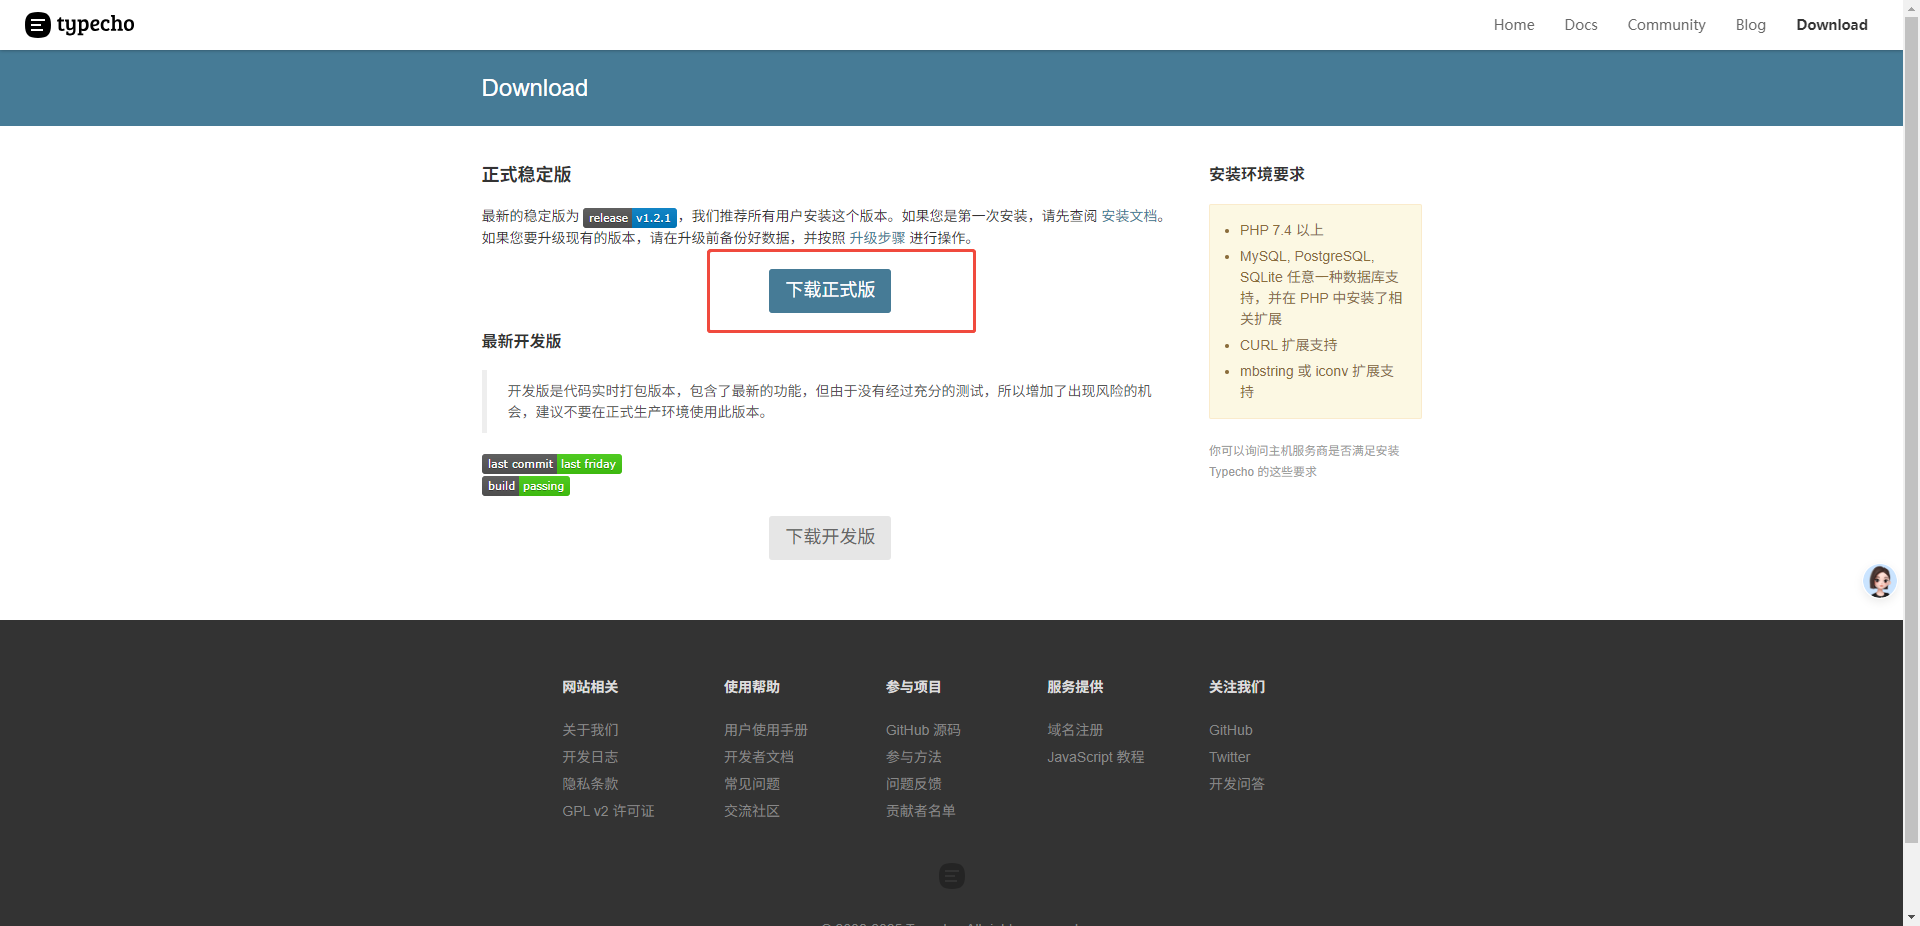
Task: Click the Download banner title
Action: click(x=535, y=88)
